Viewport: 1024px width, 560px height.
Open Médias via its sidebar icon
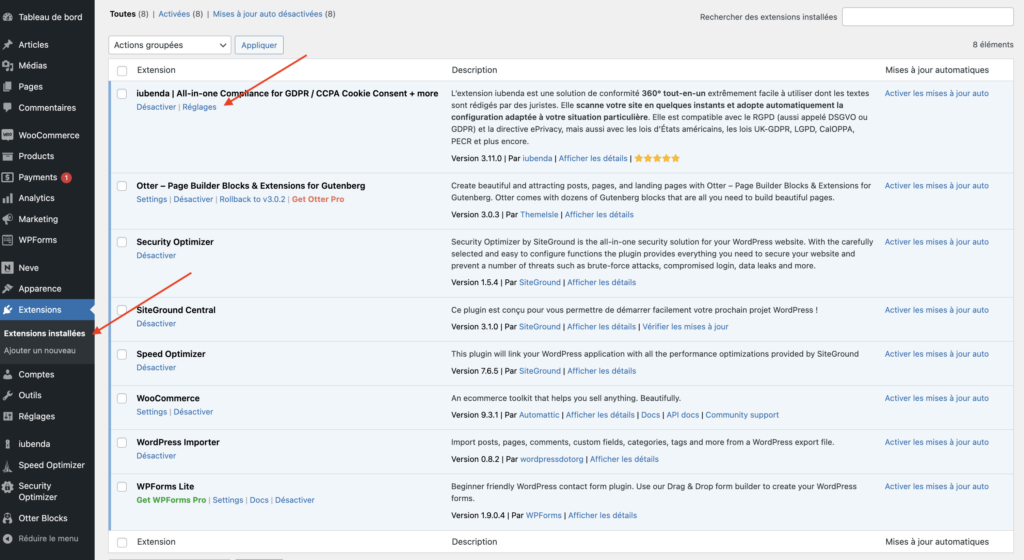click(8, 66)
